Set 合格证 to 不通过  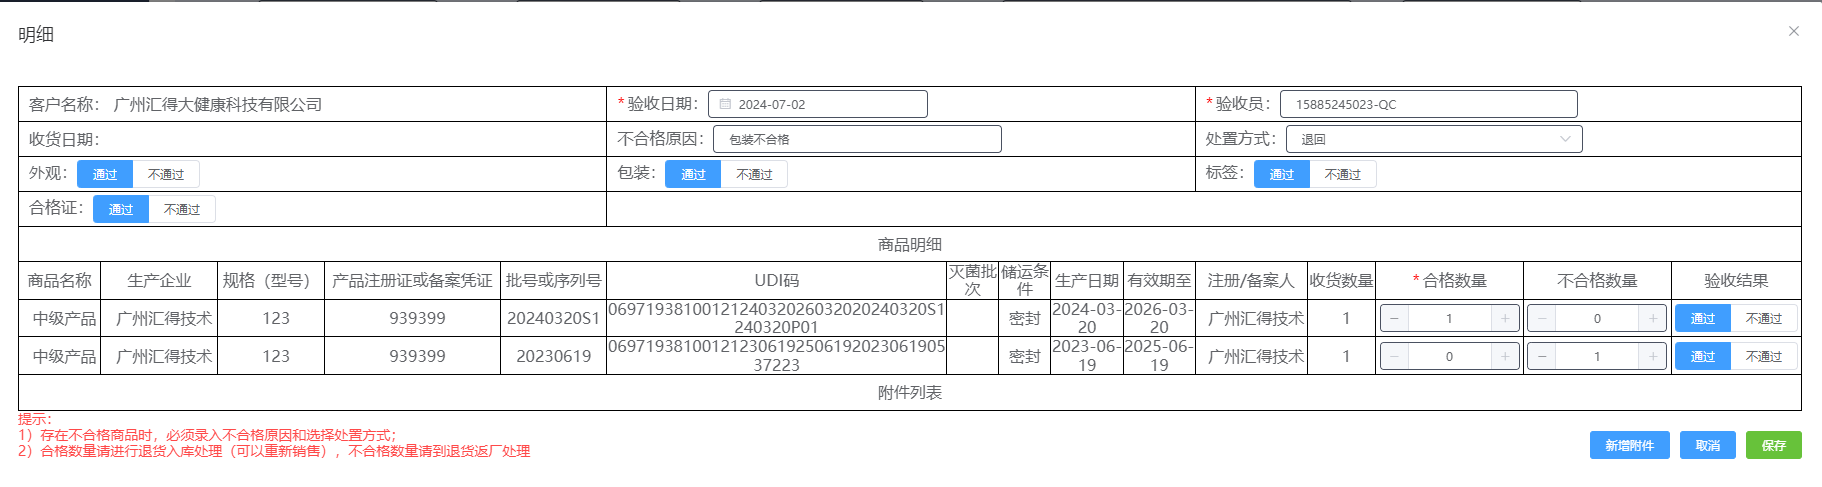pyautogui.click(x=182, y=209)
